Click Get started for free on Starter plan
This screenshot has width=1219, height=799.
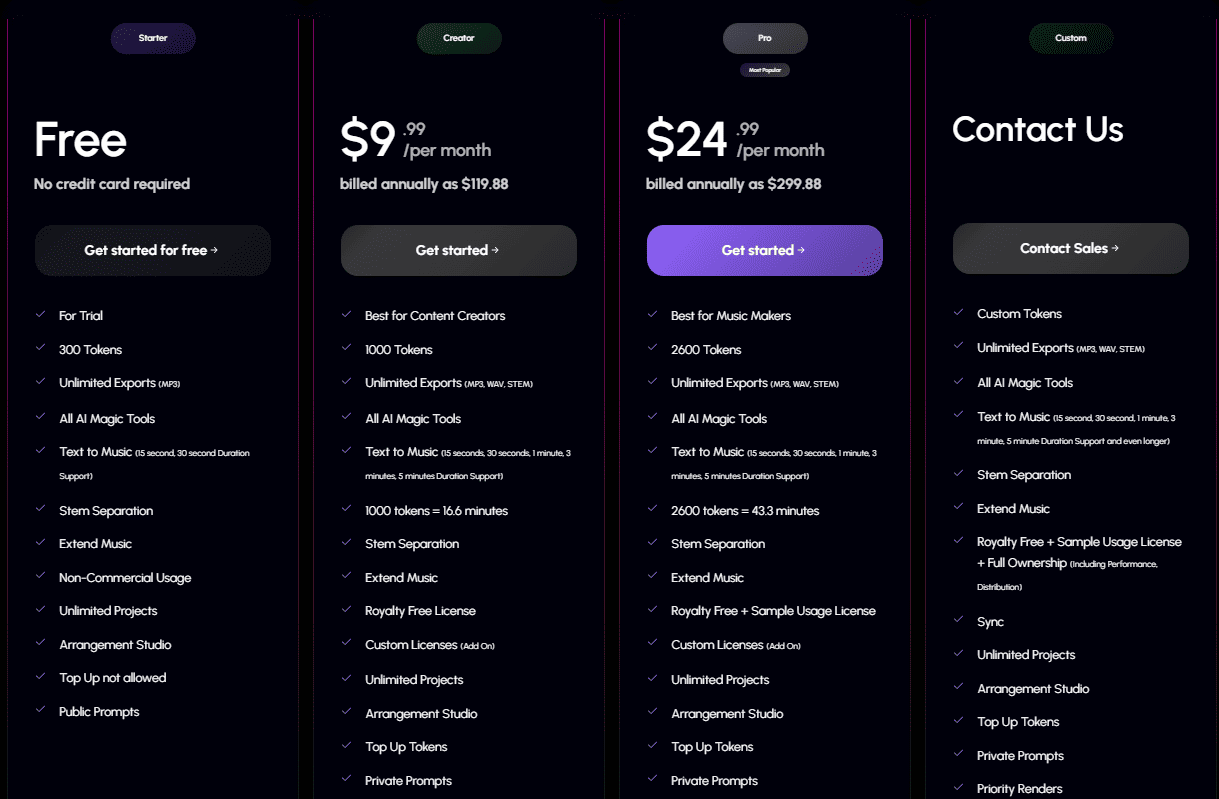point(152,249)
